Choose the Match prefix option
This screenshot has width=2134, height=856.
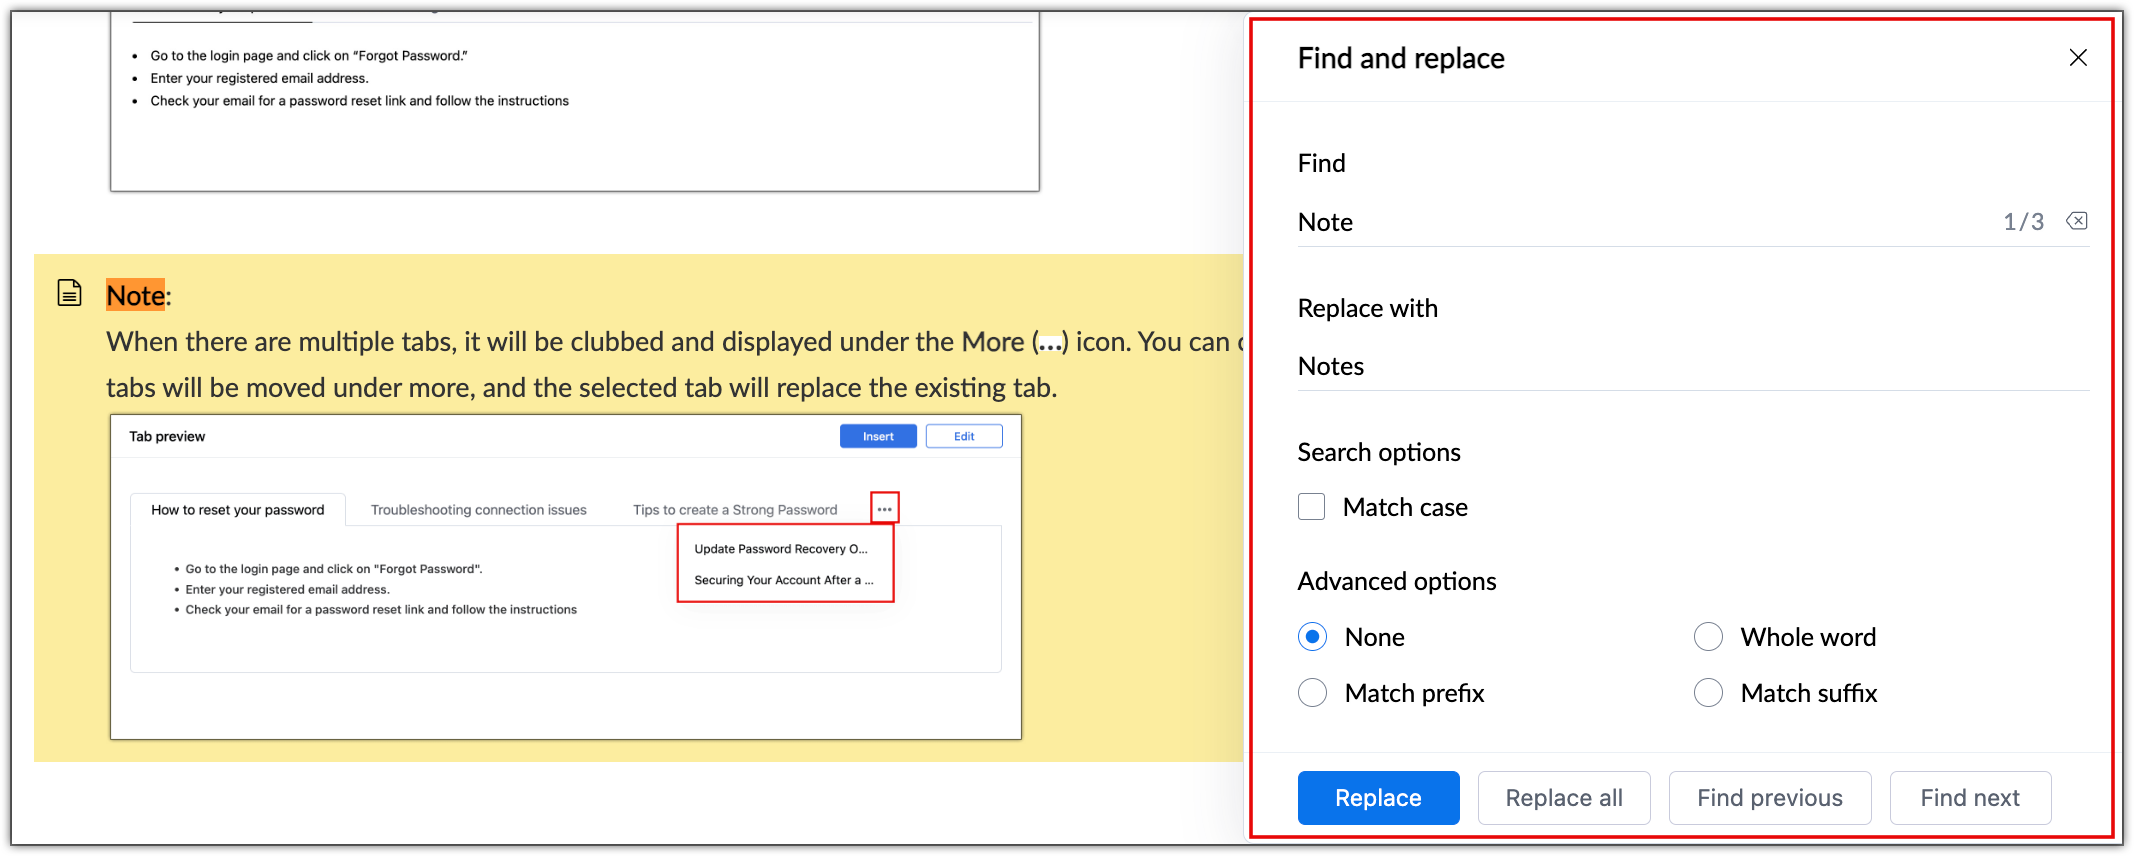tap(1312, 693)
